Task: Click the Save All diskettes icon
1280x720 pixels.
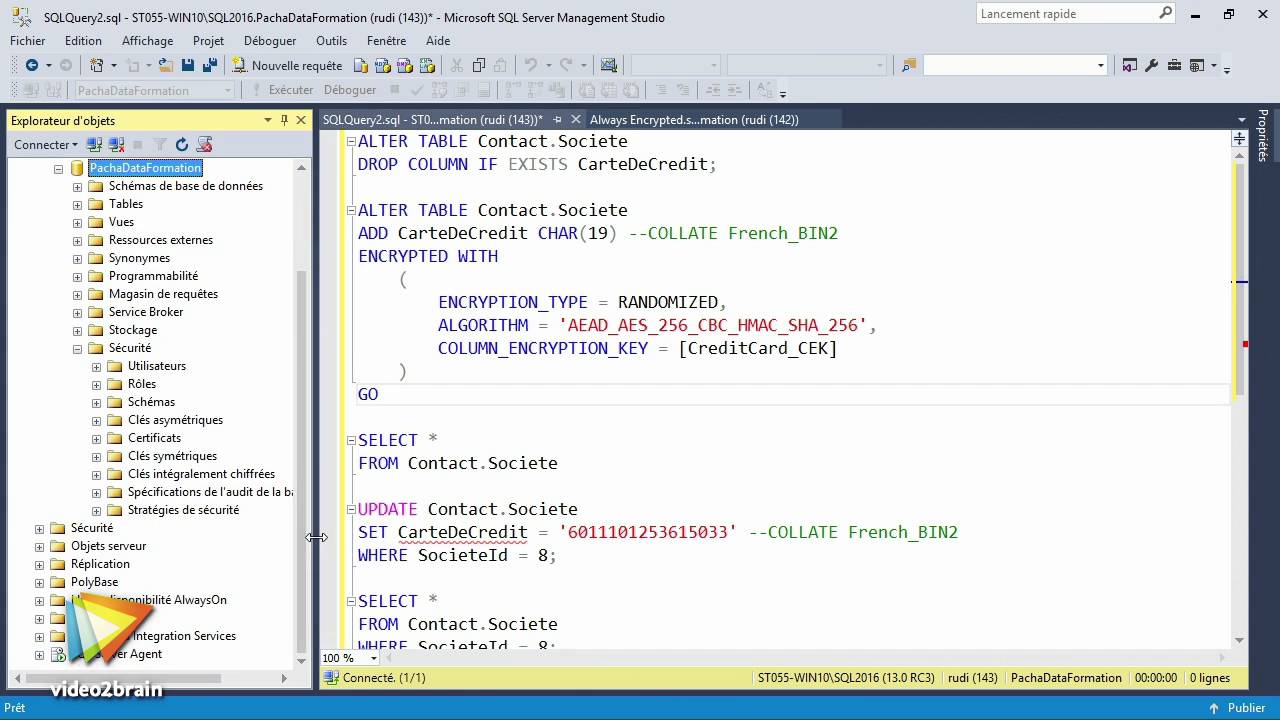Action: point(210,65)
